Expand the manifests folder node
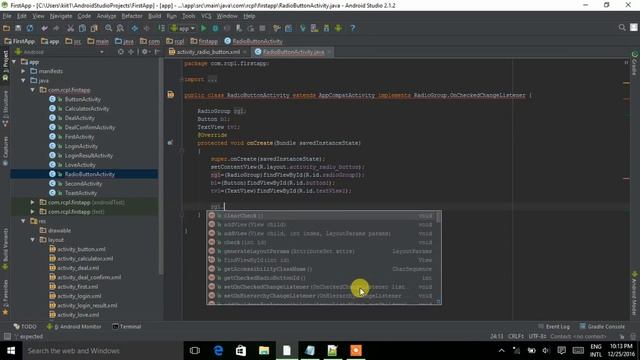Image resolution: width=640 pixels, height=360 pixels. pos(23,71)
